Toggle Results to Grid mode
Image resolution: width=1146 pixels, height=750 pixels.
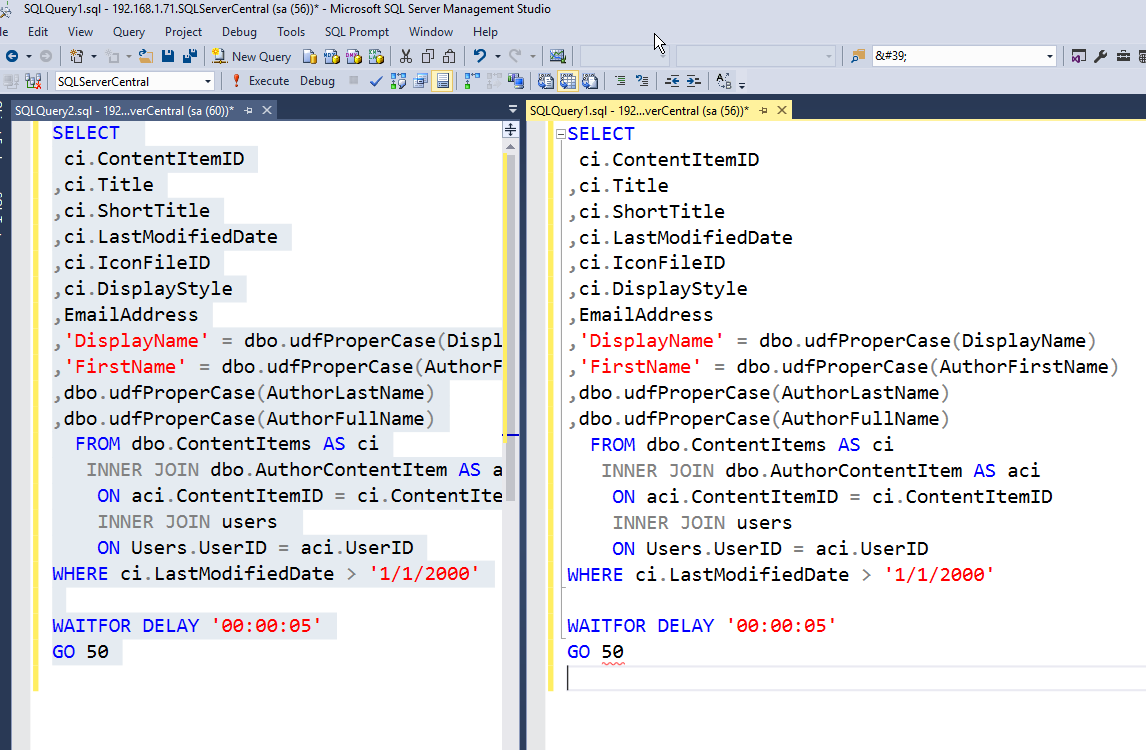point(568,81)
